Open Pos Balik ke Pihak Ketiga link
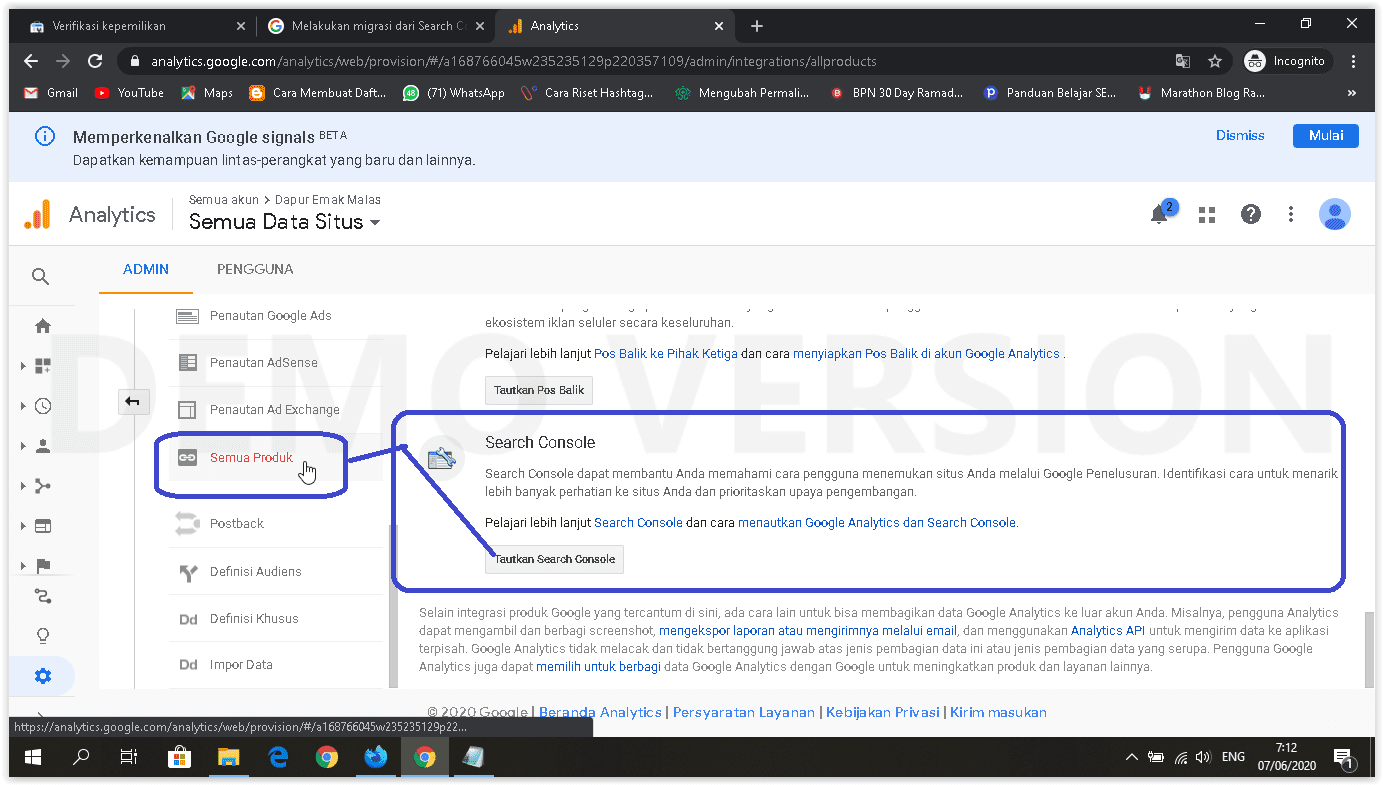 coord(666,353)
